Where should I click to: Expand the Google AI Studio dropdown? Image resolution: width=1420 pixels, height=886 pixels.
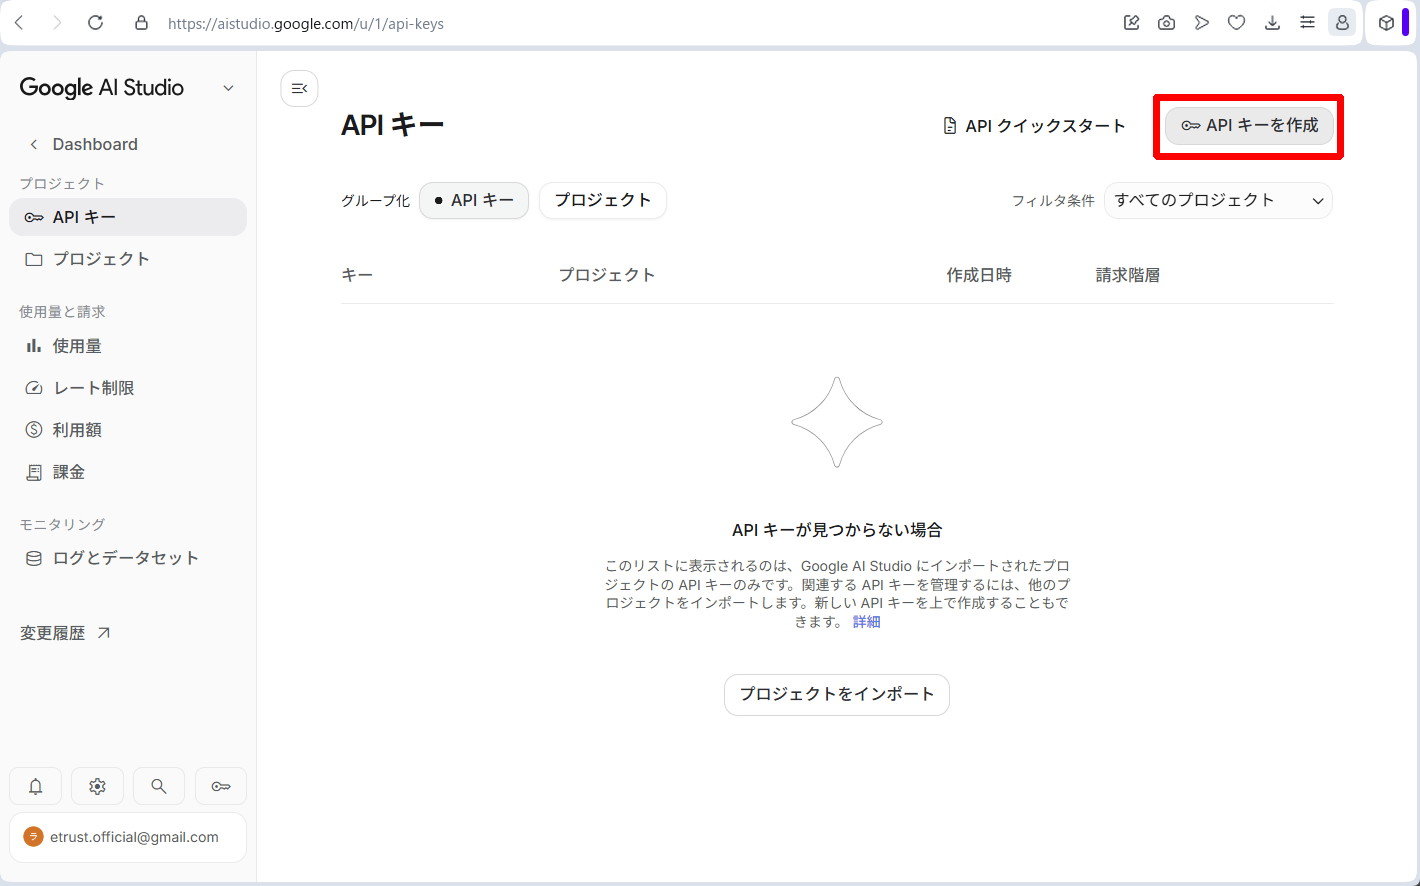click(x=228, y=88)
